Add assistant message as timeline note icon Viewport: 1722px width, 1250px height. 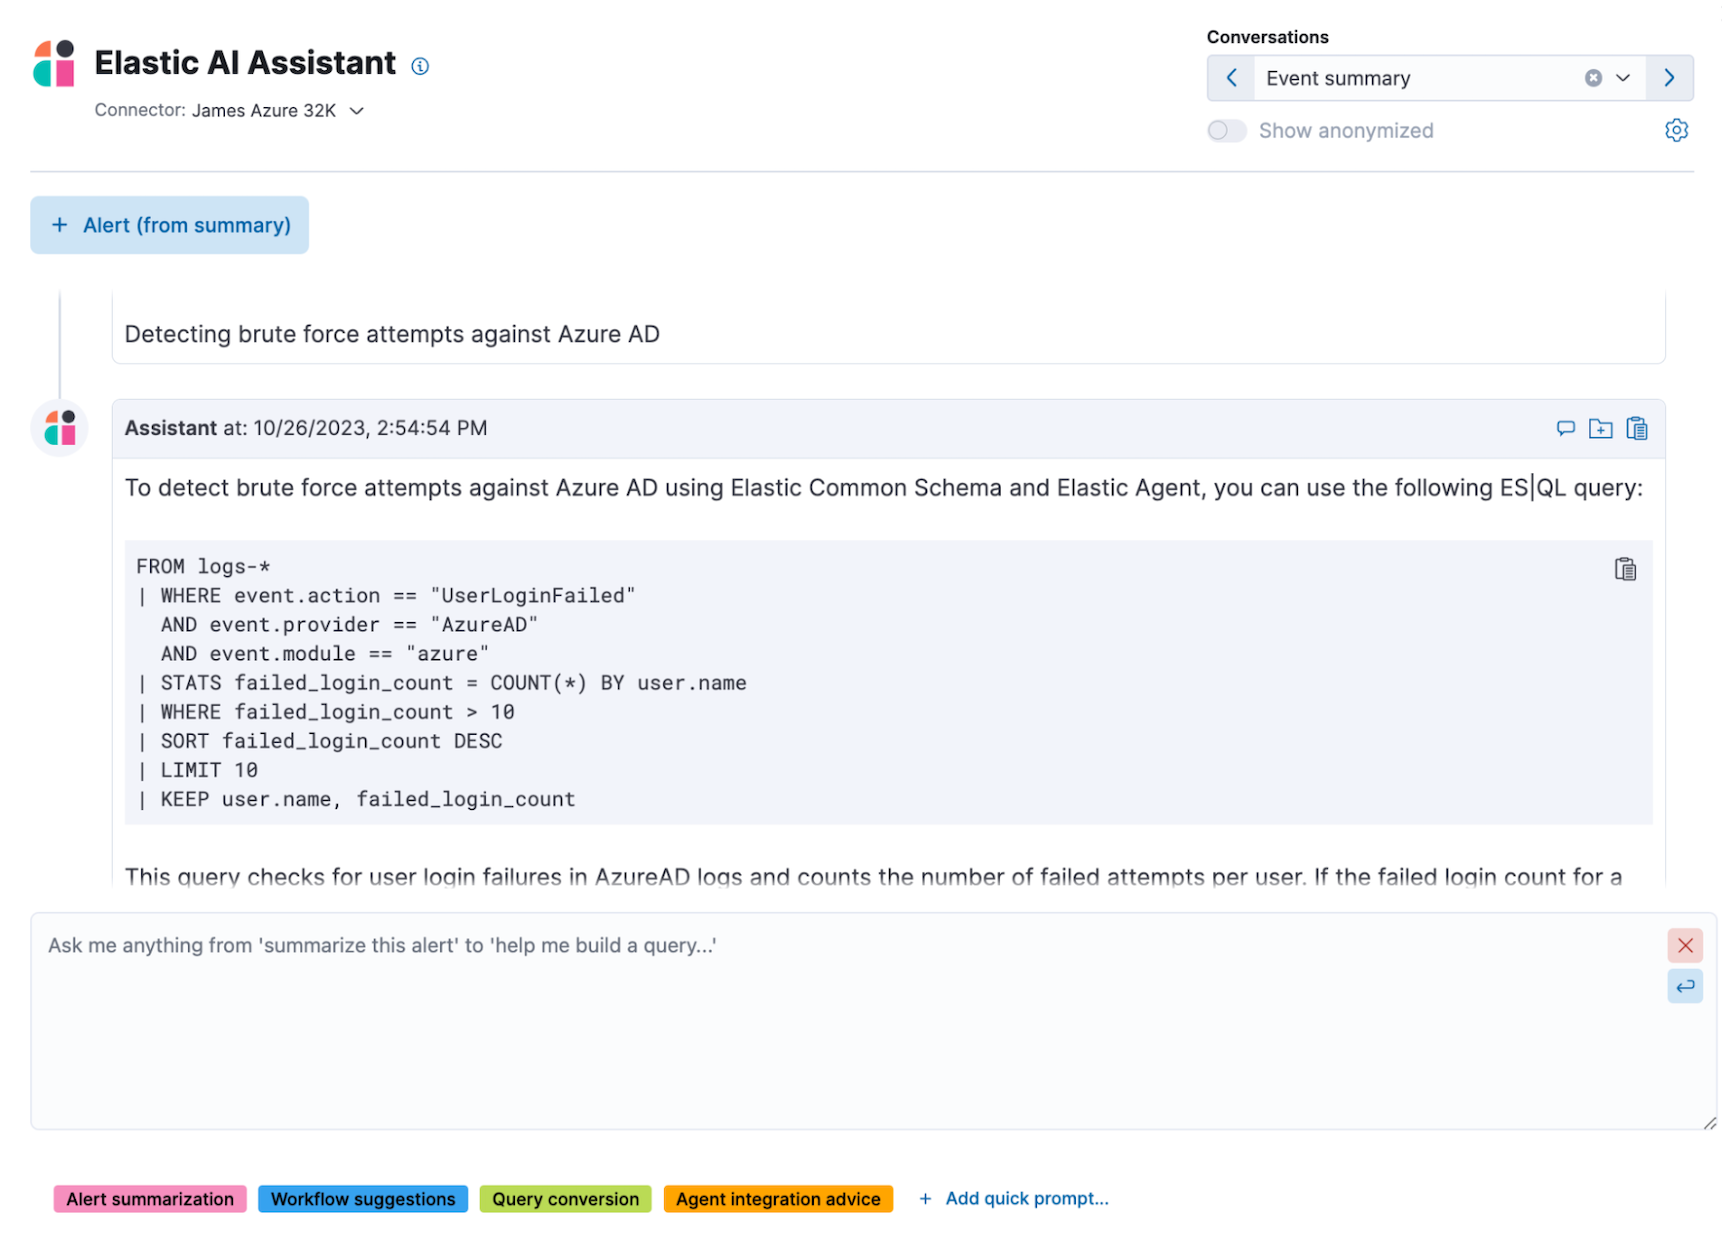[x=1565, y=429]
